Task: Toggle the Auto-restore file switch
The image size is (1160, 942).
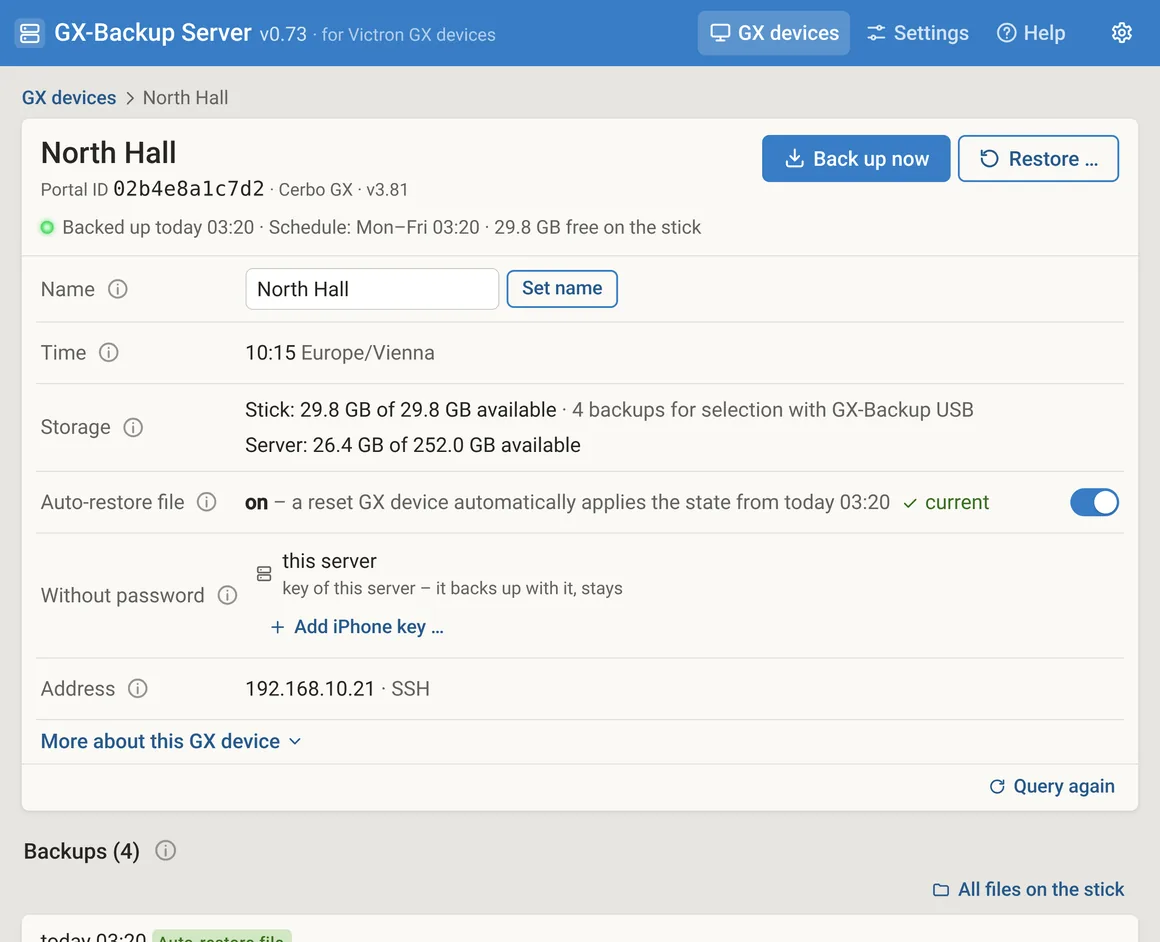Action: pos(1094,502)
